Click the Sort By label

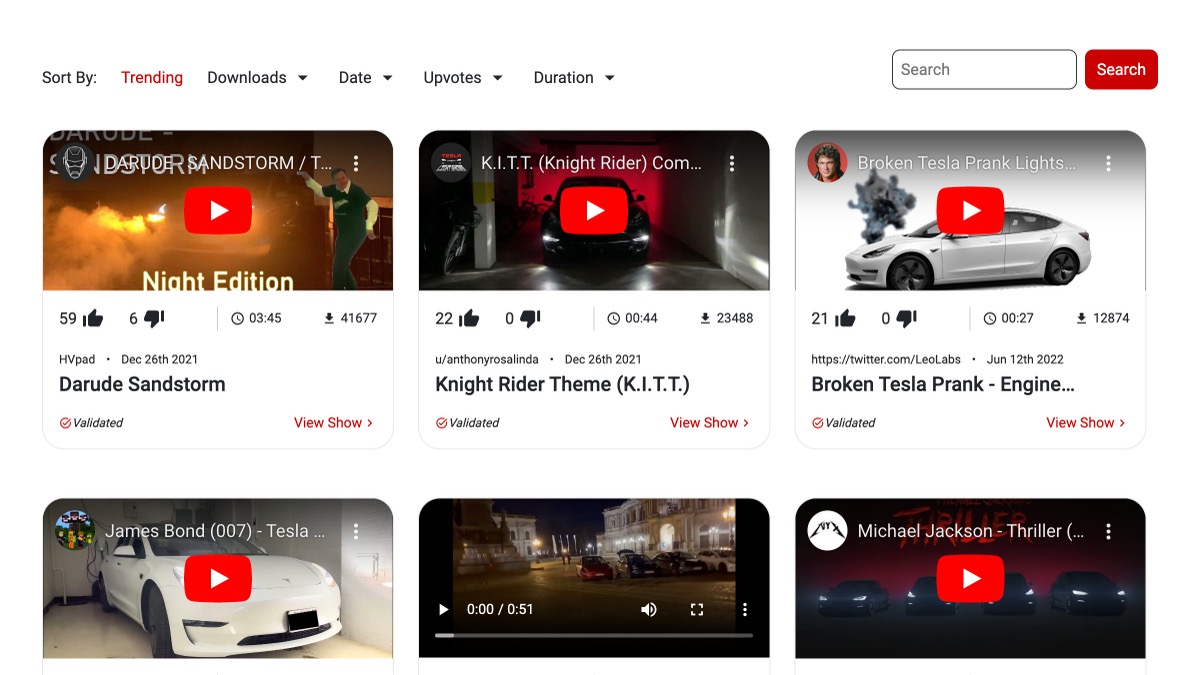click(69, 77)
